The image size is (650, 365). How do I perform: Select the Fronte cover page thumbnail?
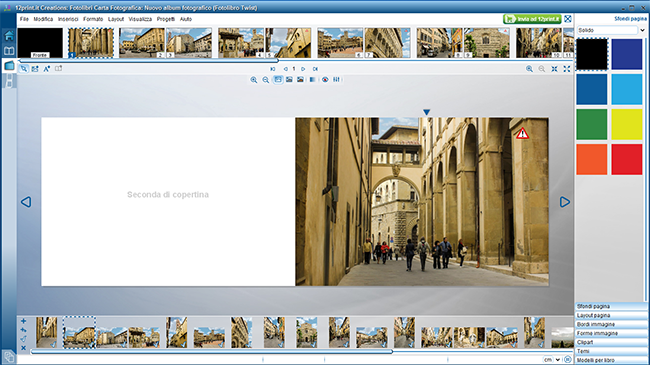coord(40,43)
